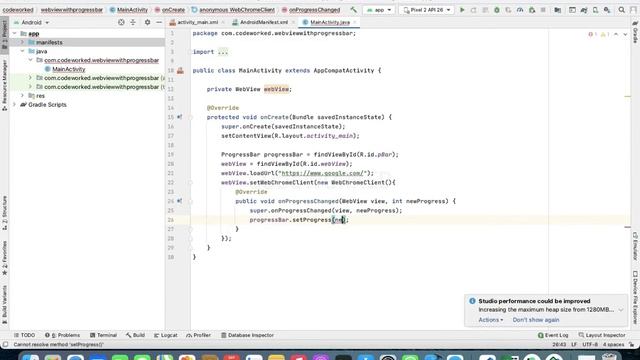Screen dimensions: 640x360
Task: Collapse the onCreate method fold marker
Action: [x=190, y=117]
